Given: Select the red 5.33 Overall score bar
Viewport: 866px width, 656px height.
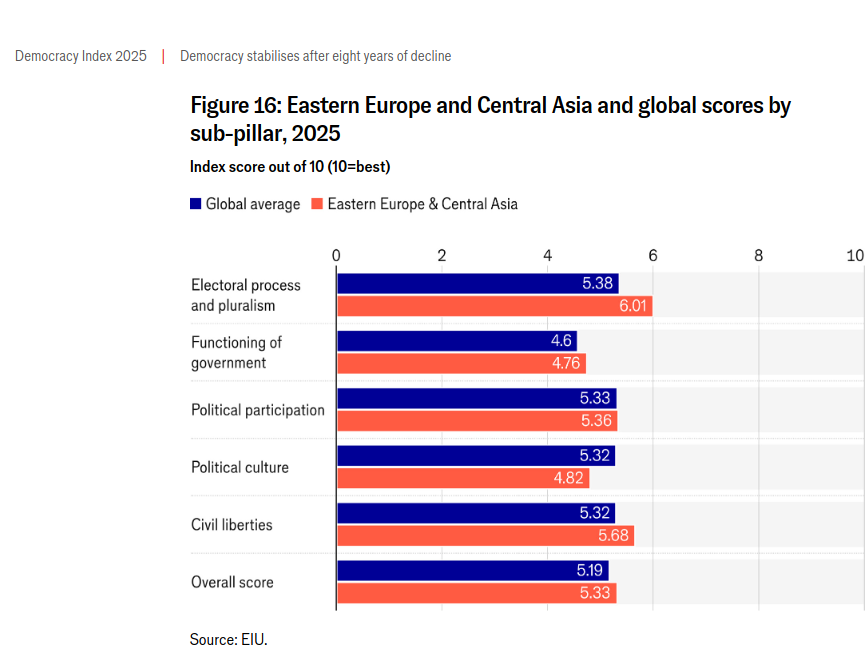Looking at the screenshot, I should pyautogui.click(x=476, y=593).
